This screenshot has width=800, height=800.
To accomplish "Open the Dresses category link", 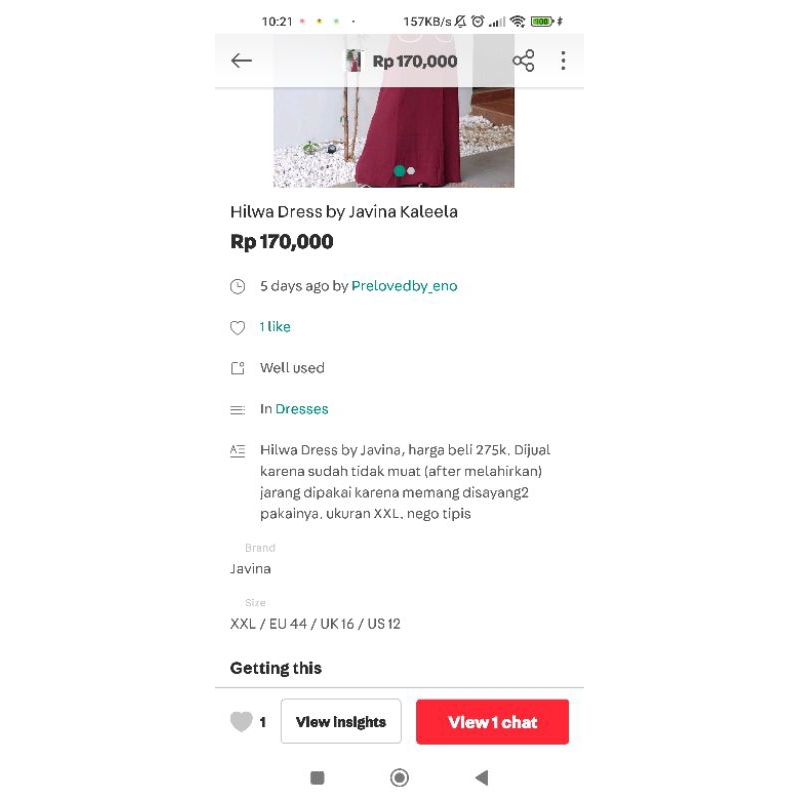I will (302, 409).
